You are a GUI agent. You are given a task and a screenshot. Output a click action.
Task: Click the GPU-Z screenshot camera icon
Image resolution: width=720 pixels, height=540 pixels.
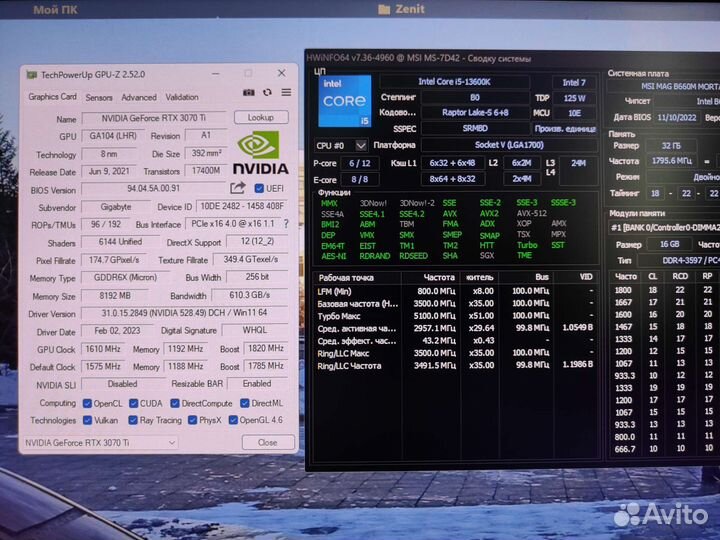click(249, 93)
